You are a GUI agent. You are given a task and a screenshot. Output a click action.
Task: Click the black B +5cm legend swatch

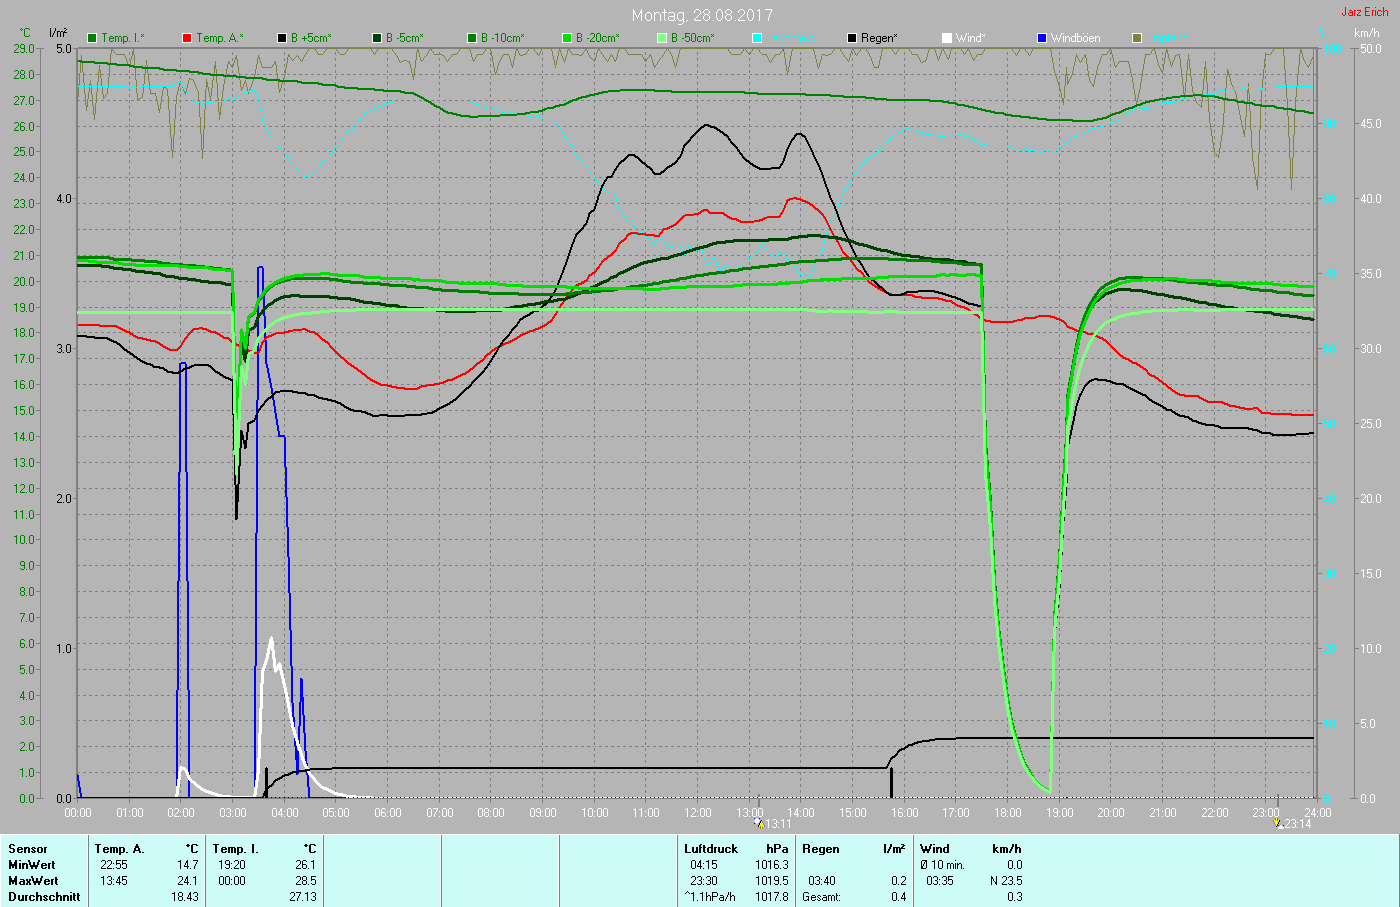click(x=282, y=38)
